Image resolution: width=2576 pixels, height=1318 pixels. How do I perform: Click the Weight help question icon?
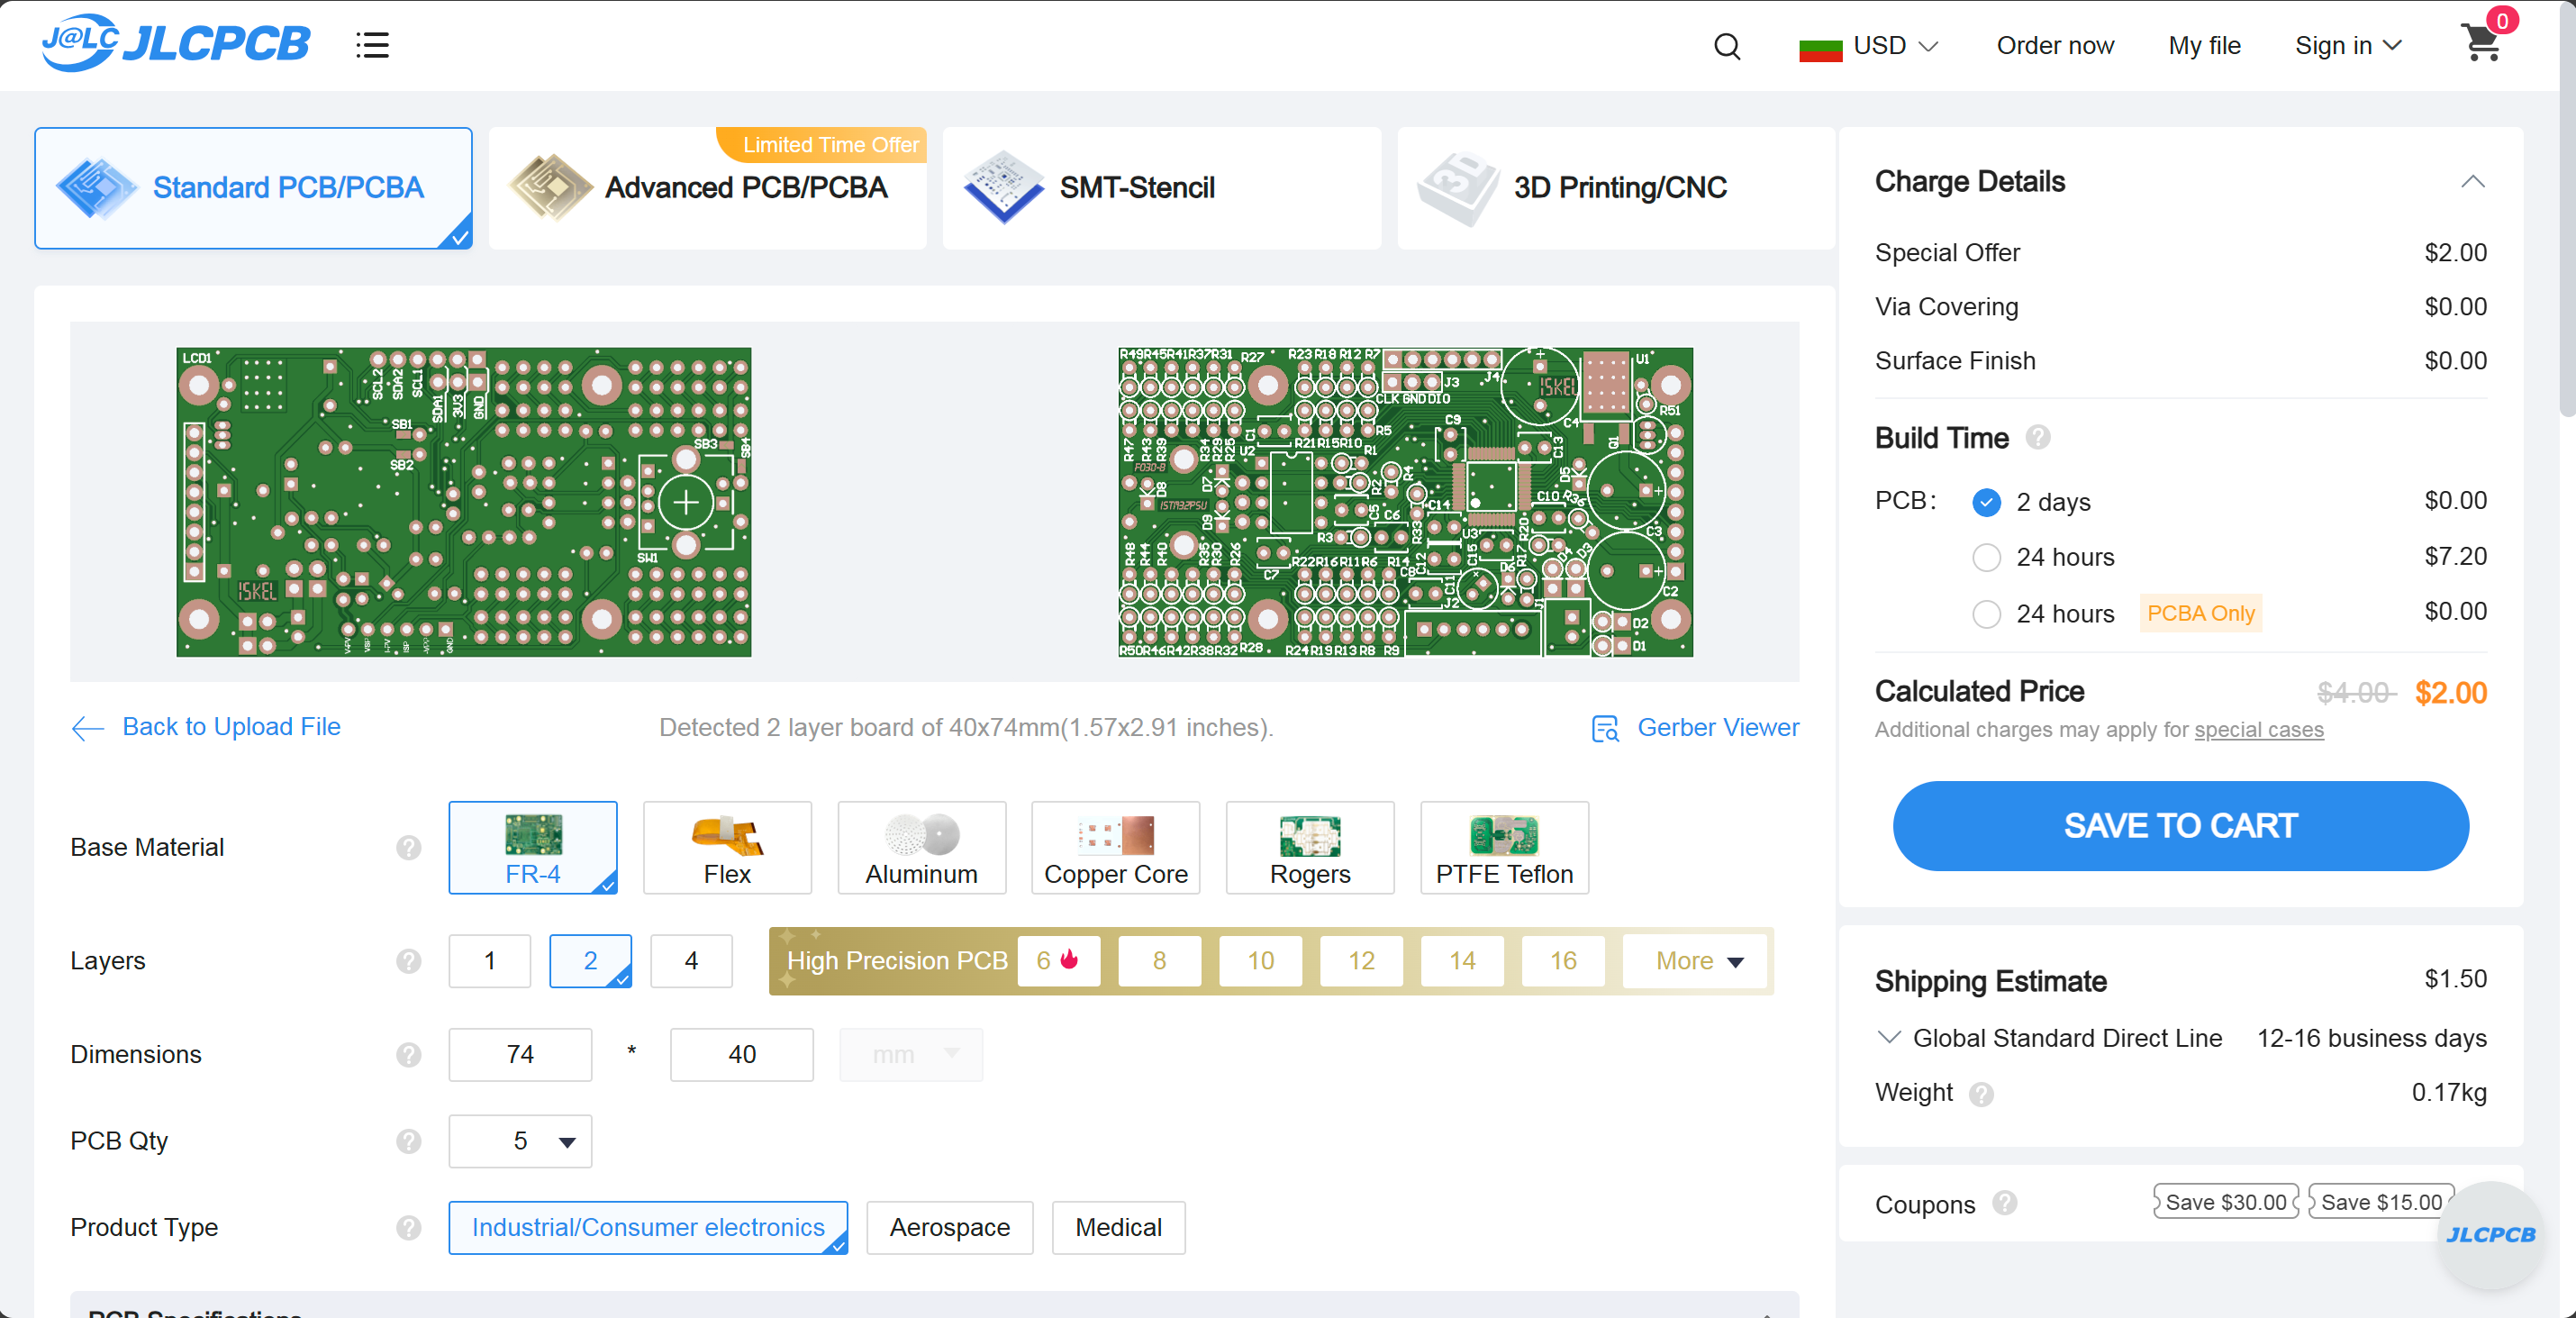pyautogui.click(x=1981, y=1094)
